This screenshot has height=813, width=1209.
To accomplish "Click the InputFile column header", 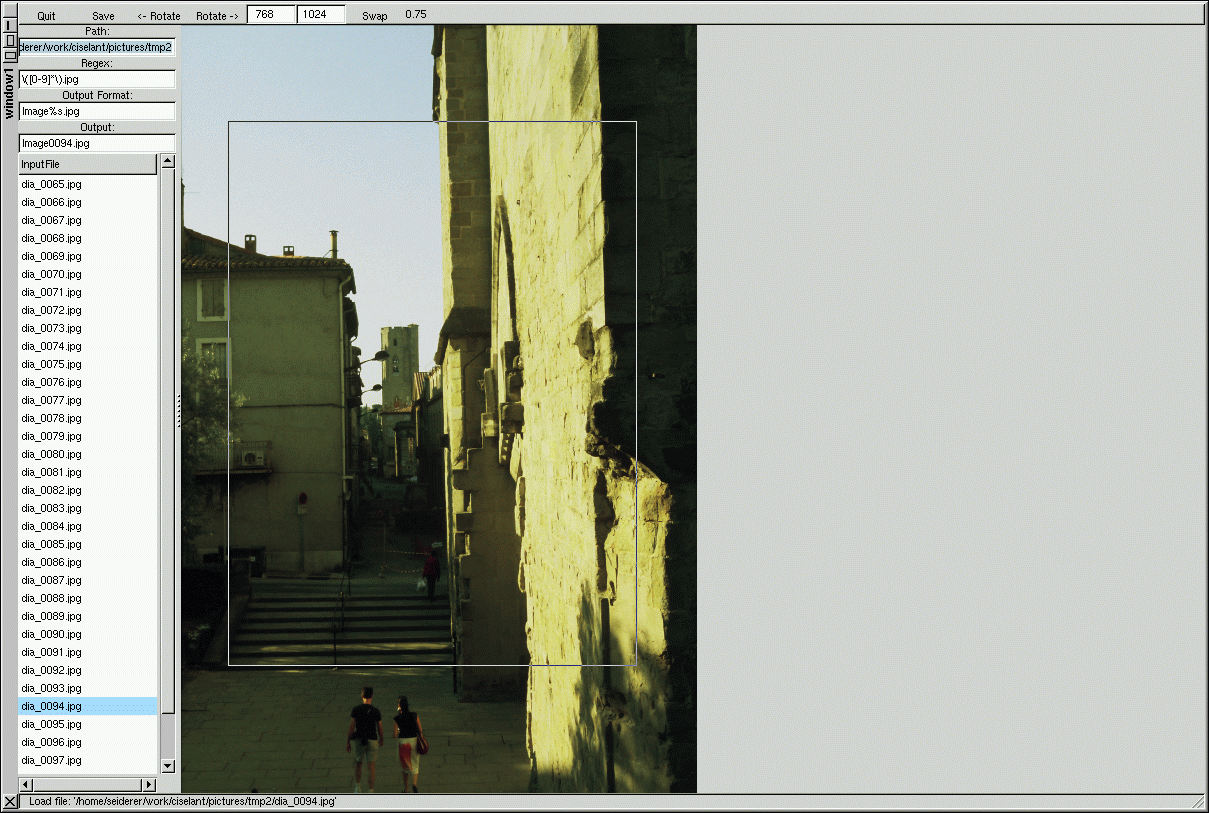I will [88, 164].
